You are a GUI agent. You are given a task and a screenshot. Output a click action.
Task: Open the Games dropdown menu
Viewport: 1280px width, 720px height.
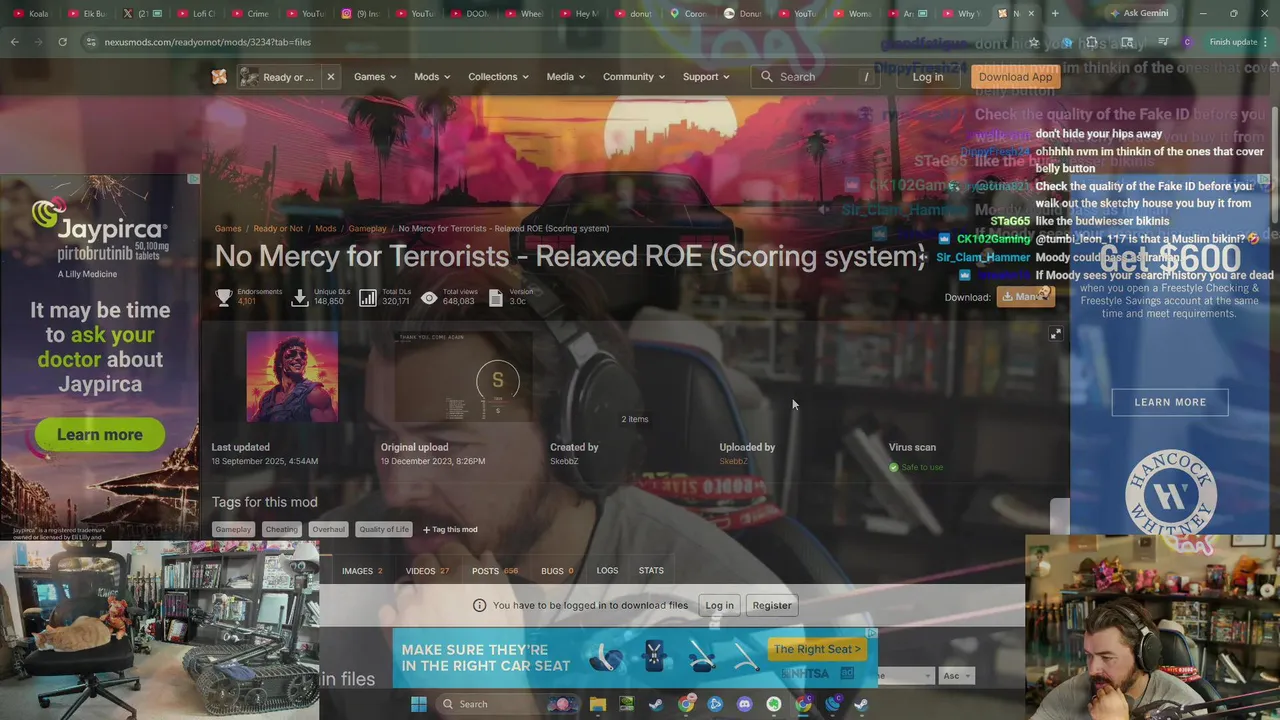375,77
